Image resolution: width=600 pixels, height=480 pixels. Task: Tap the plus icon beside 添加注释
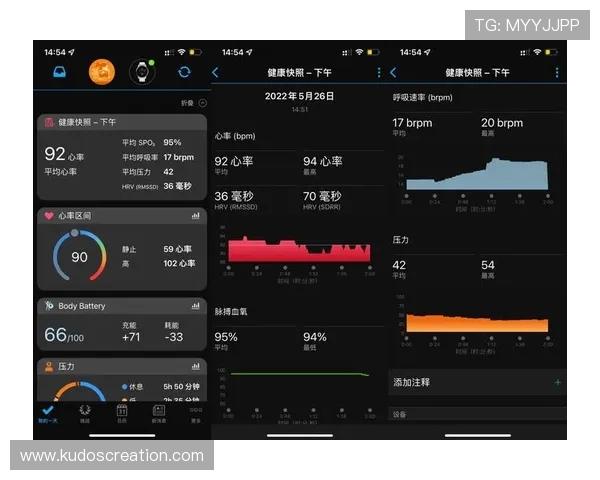tap(558, 382)
